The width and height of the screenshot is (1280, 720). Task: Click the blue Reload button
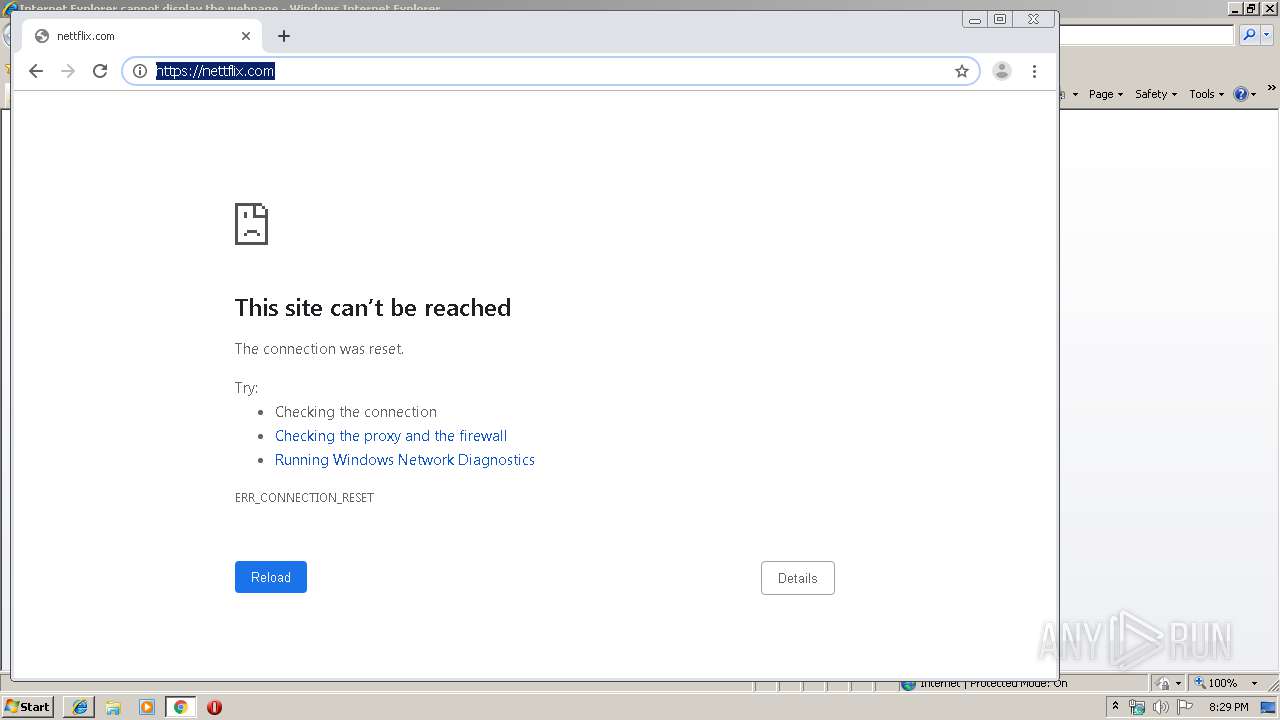[x=271, y=577]
